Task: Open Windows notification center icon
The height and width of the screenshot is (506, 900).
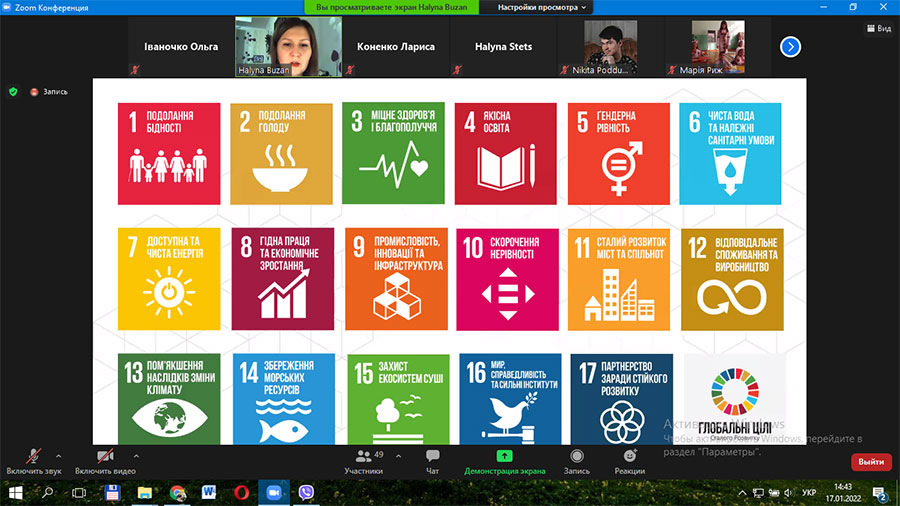Action: (879, 493)
